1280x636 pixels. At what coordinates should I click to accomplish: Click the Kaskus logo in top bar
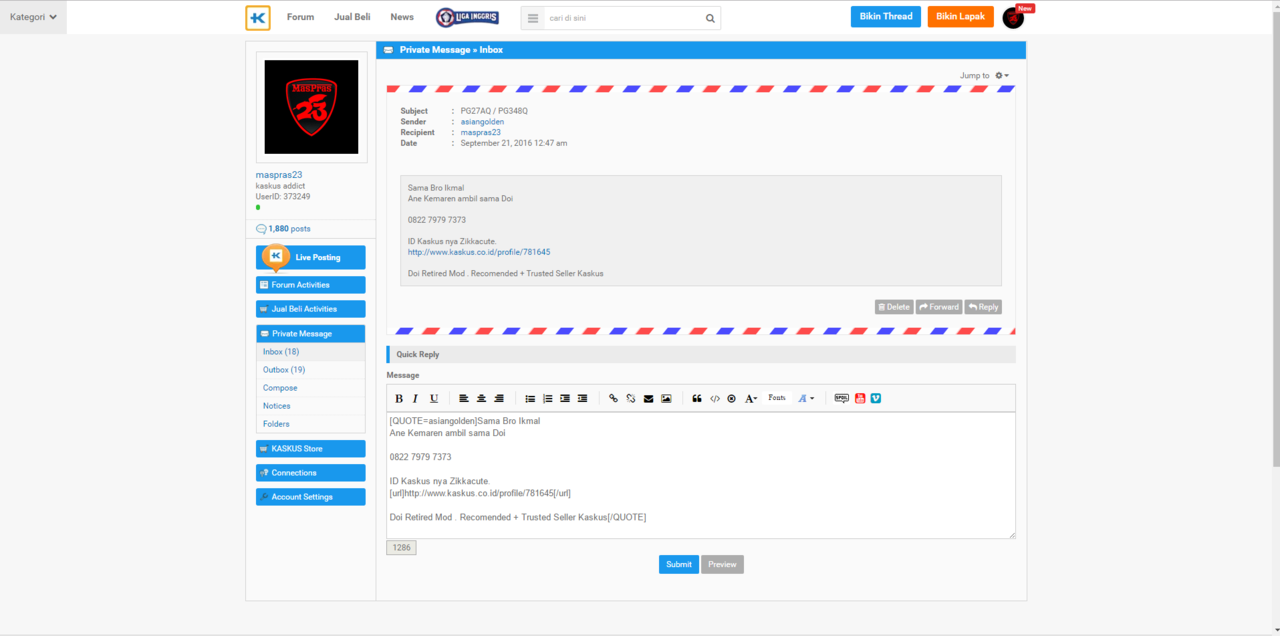tap(258, 17)
